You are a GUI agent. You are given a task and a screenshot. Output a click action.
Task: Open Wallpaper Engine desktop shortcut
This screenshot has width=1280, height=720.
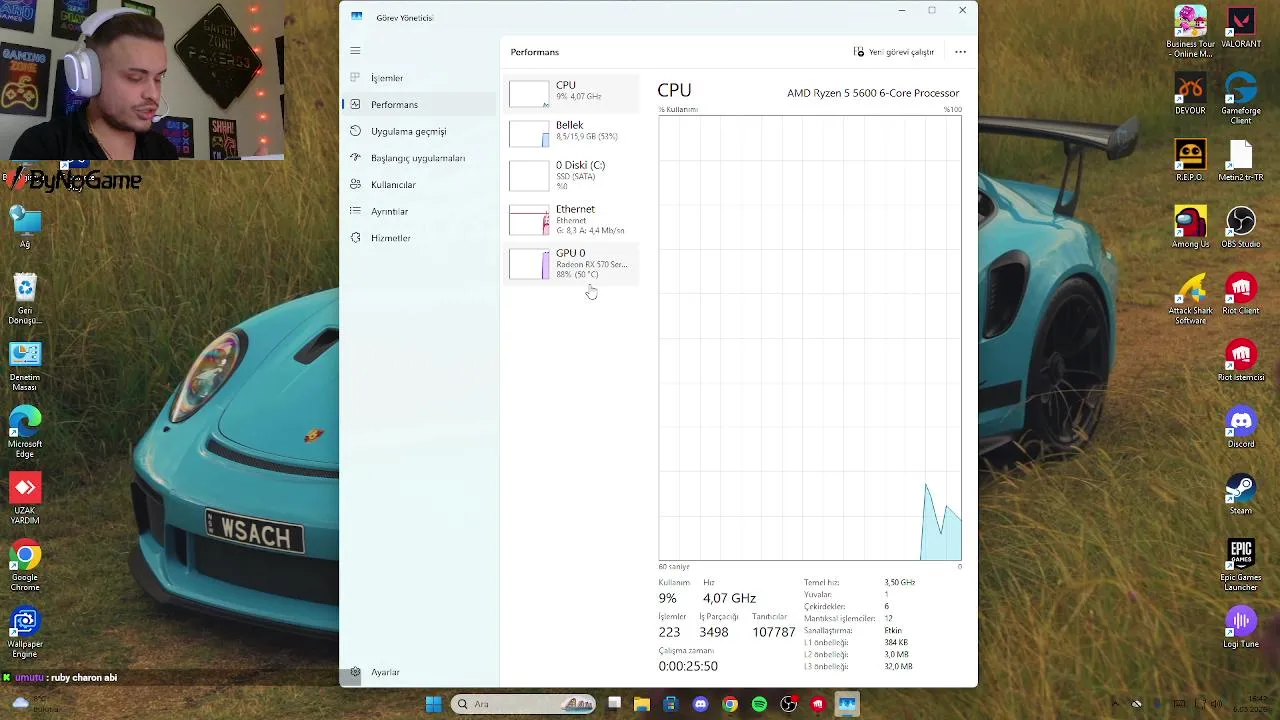25,633
